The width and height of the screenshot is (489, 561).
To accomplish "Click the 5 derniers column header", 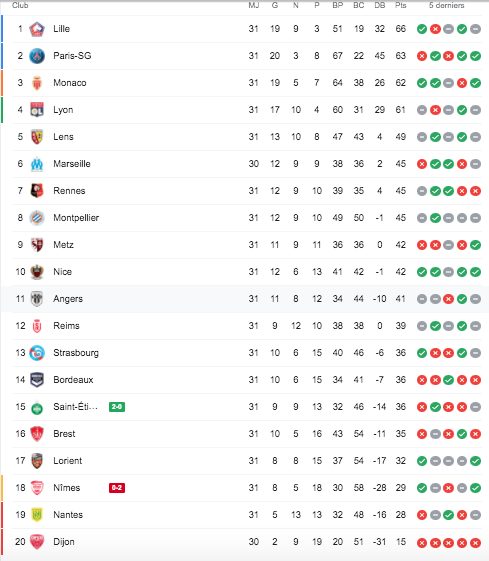I will 447,5.
